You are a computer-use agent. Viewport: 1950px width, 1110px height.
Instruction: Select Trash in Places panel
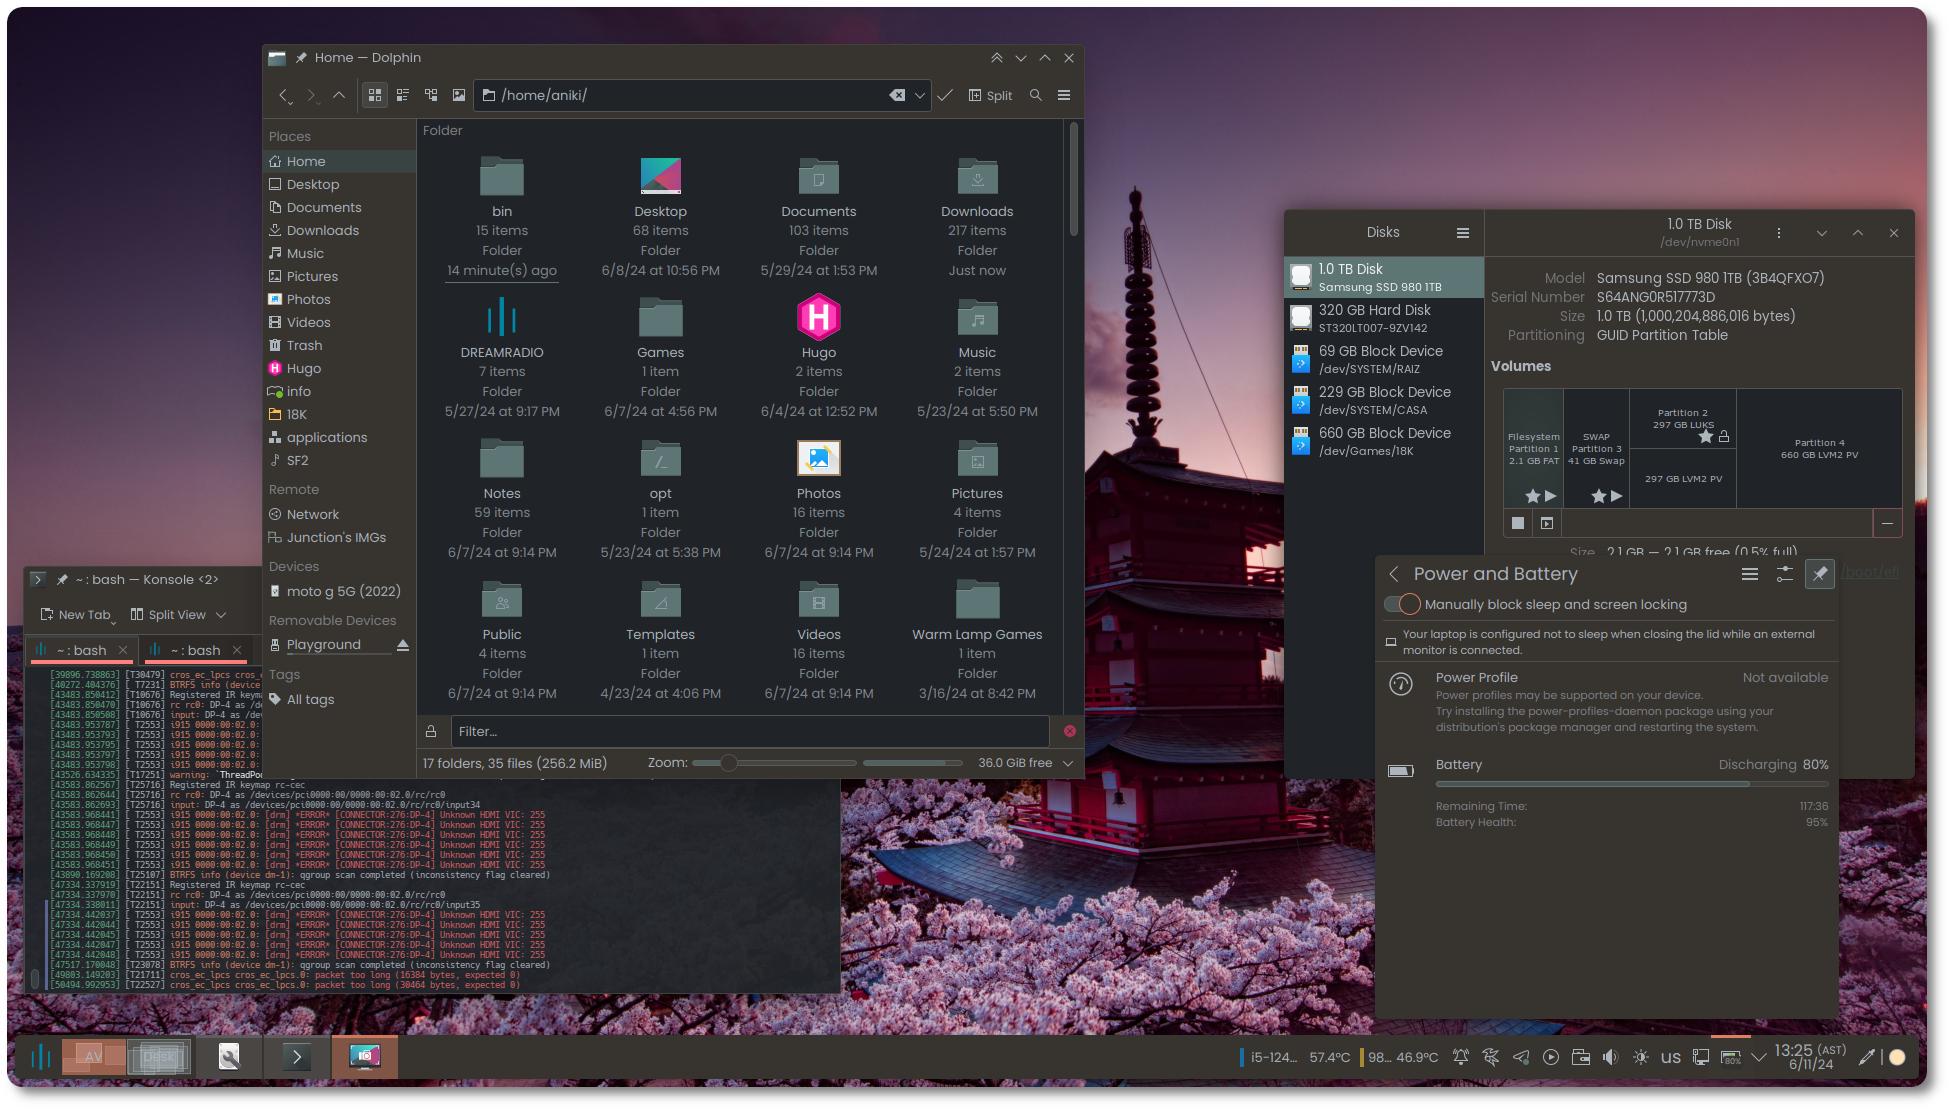click(x=339, y=345)
